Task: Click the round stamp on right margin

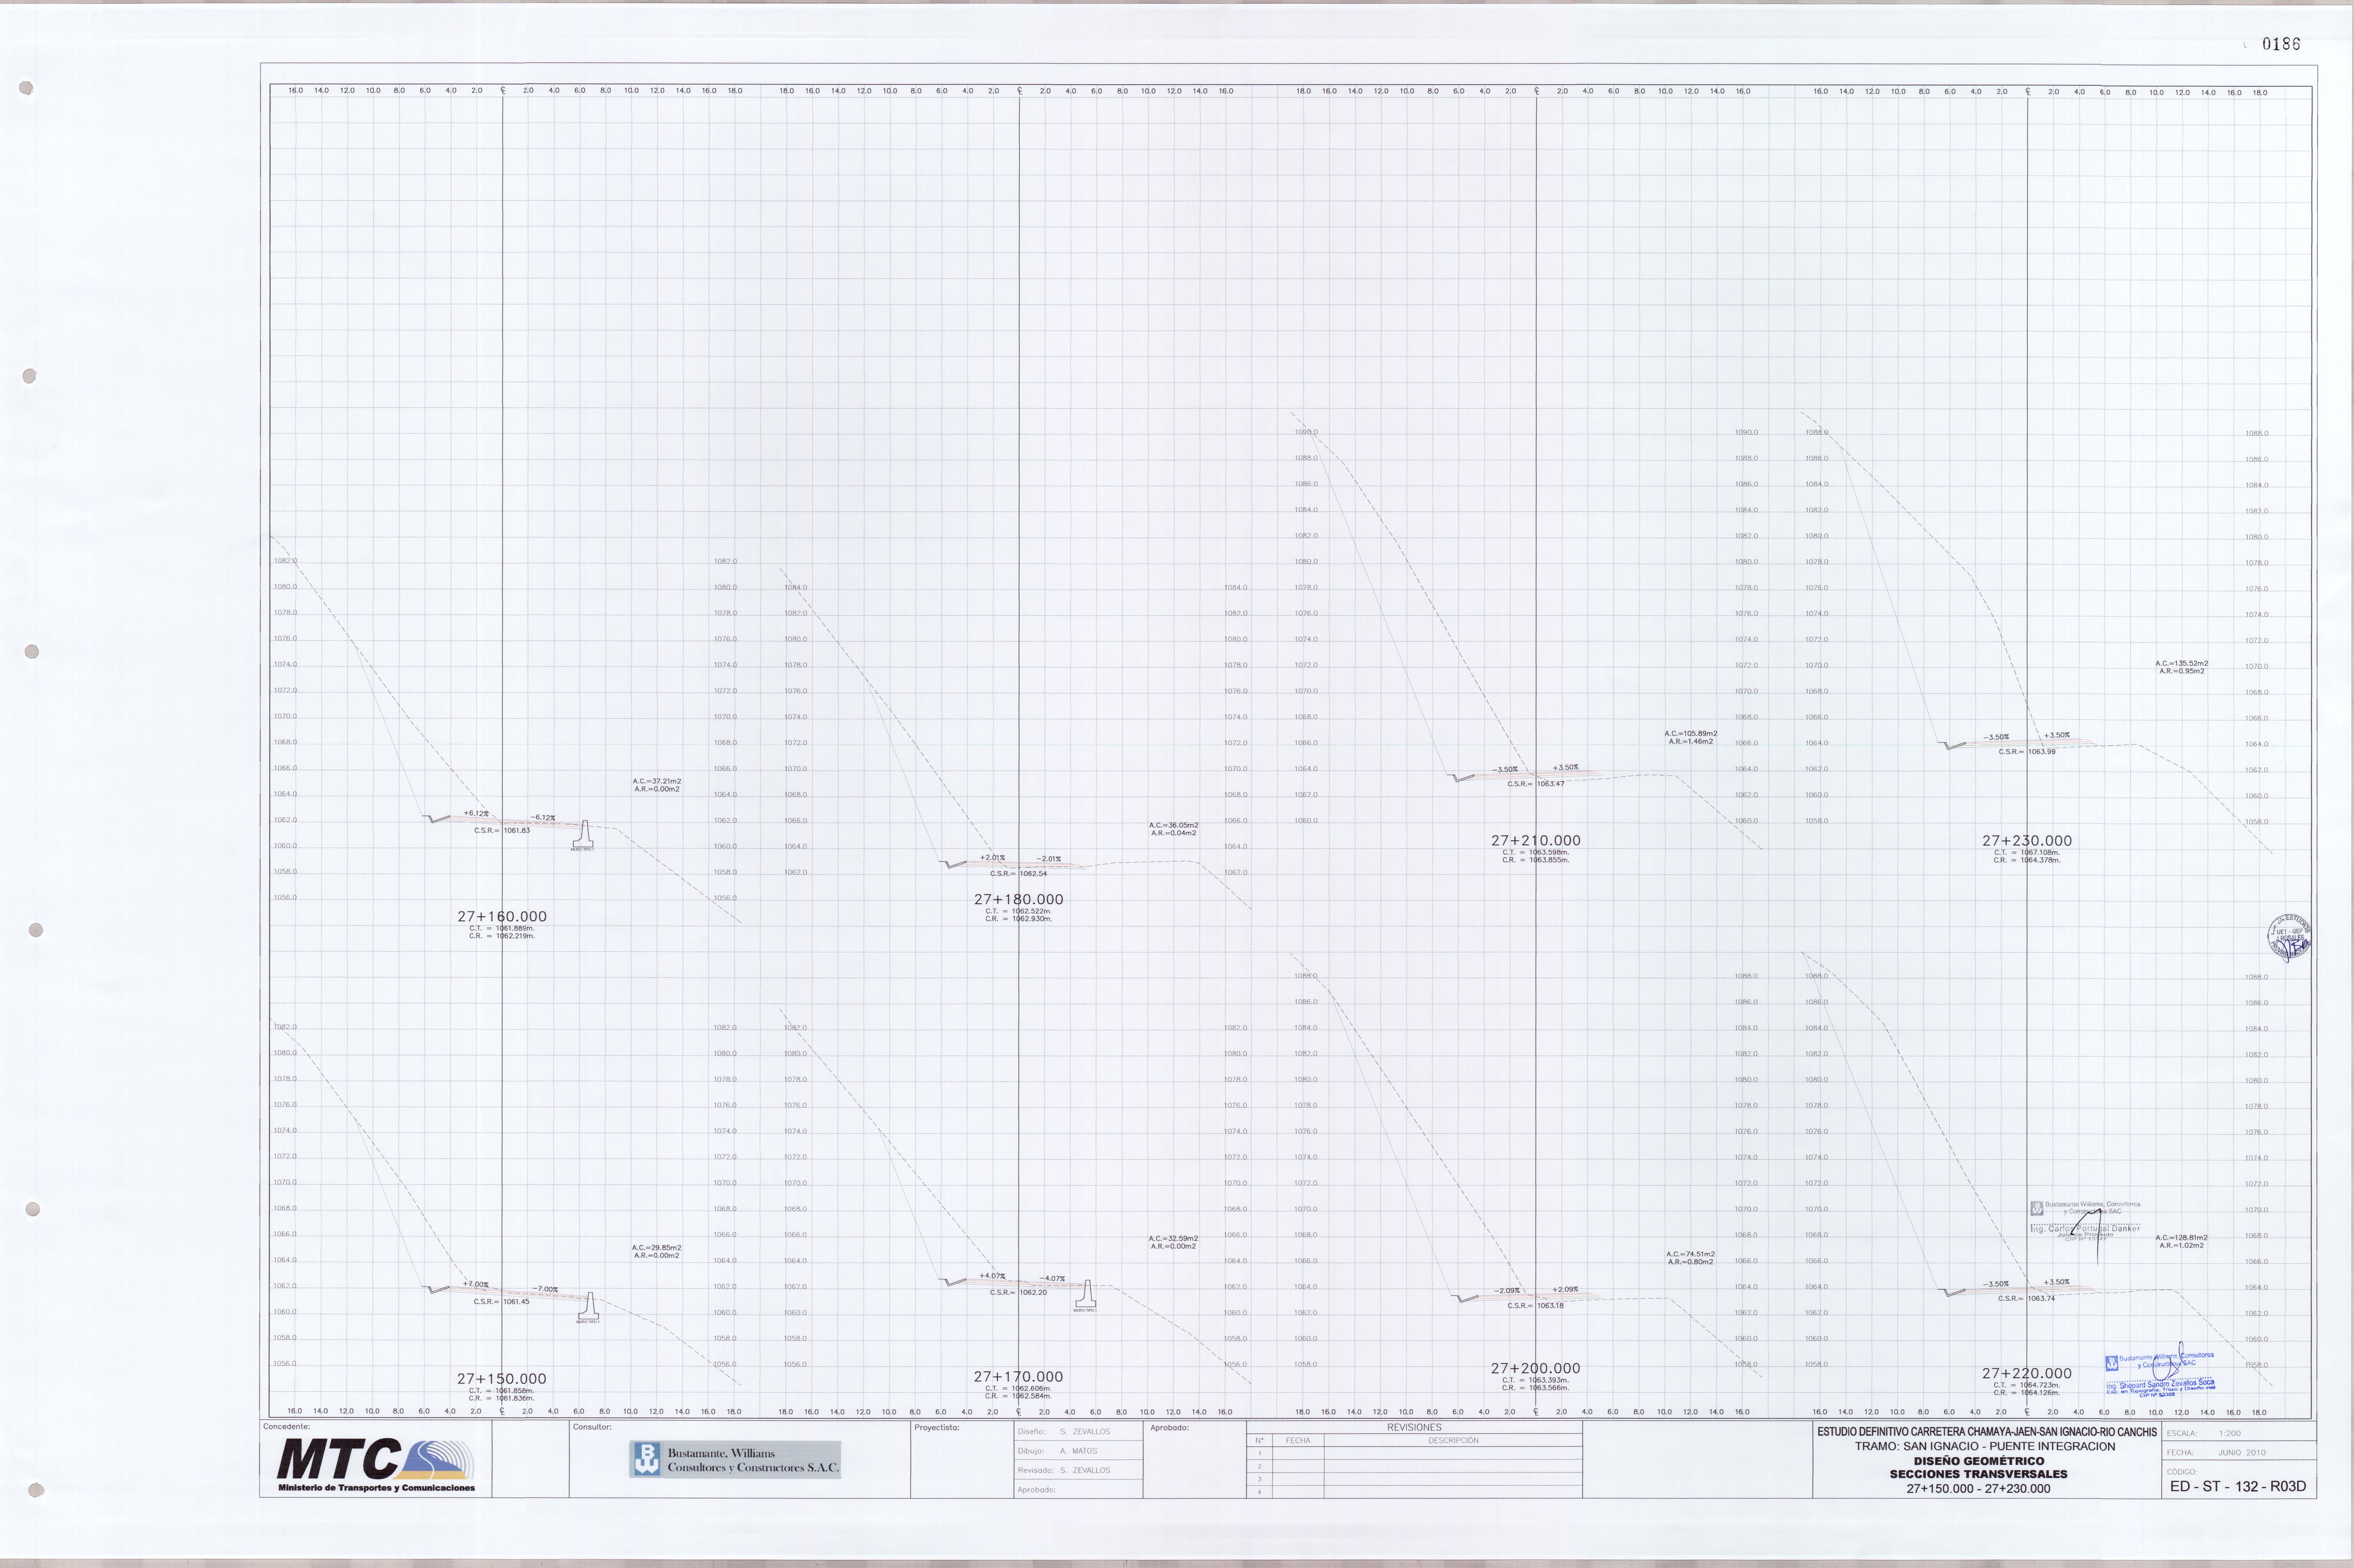Action: (2289, 937)
